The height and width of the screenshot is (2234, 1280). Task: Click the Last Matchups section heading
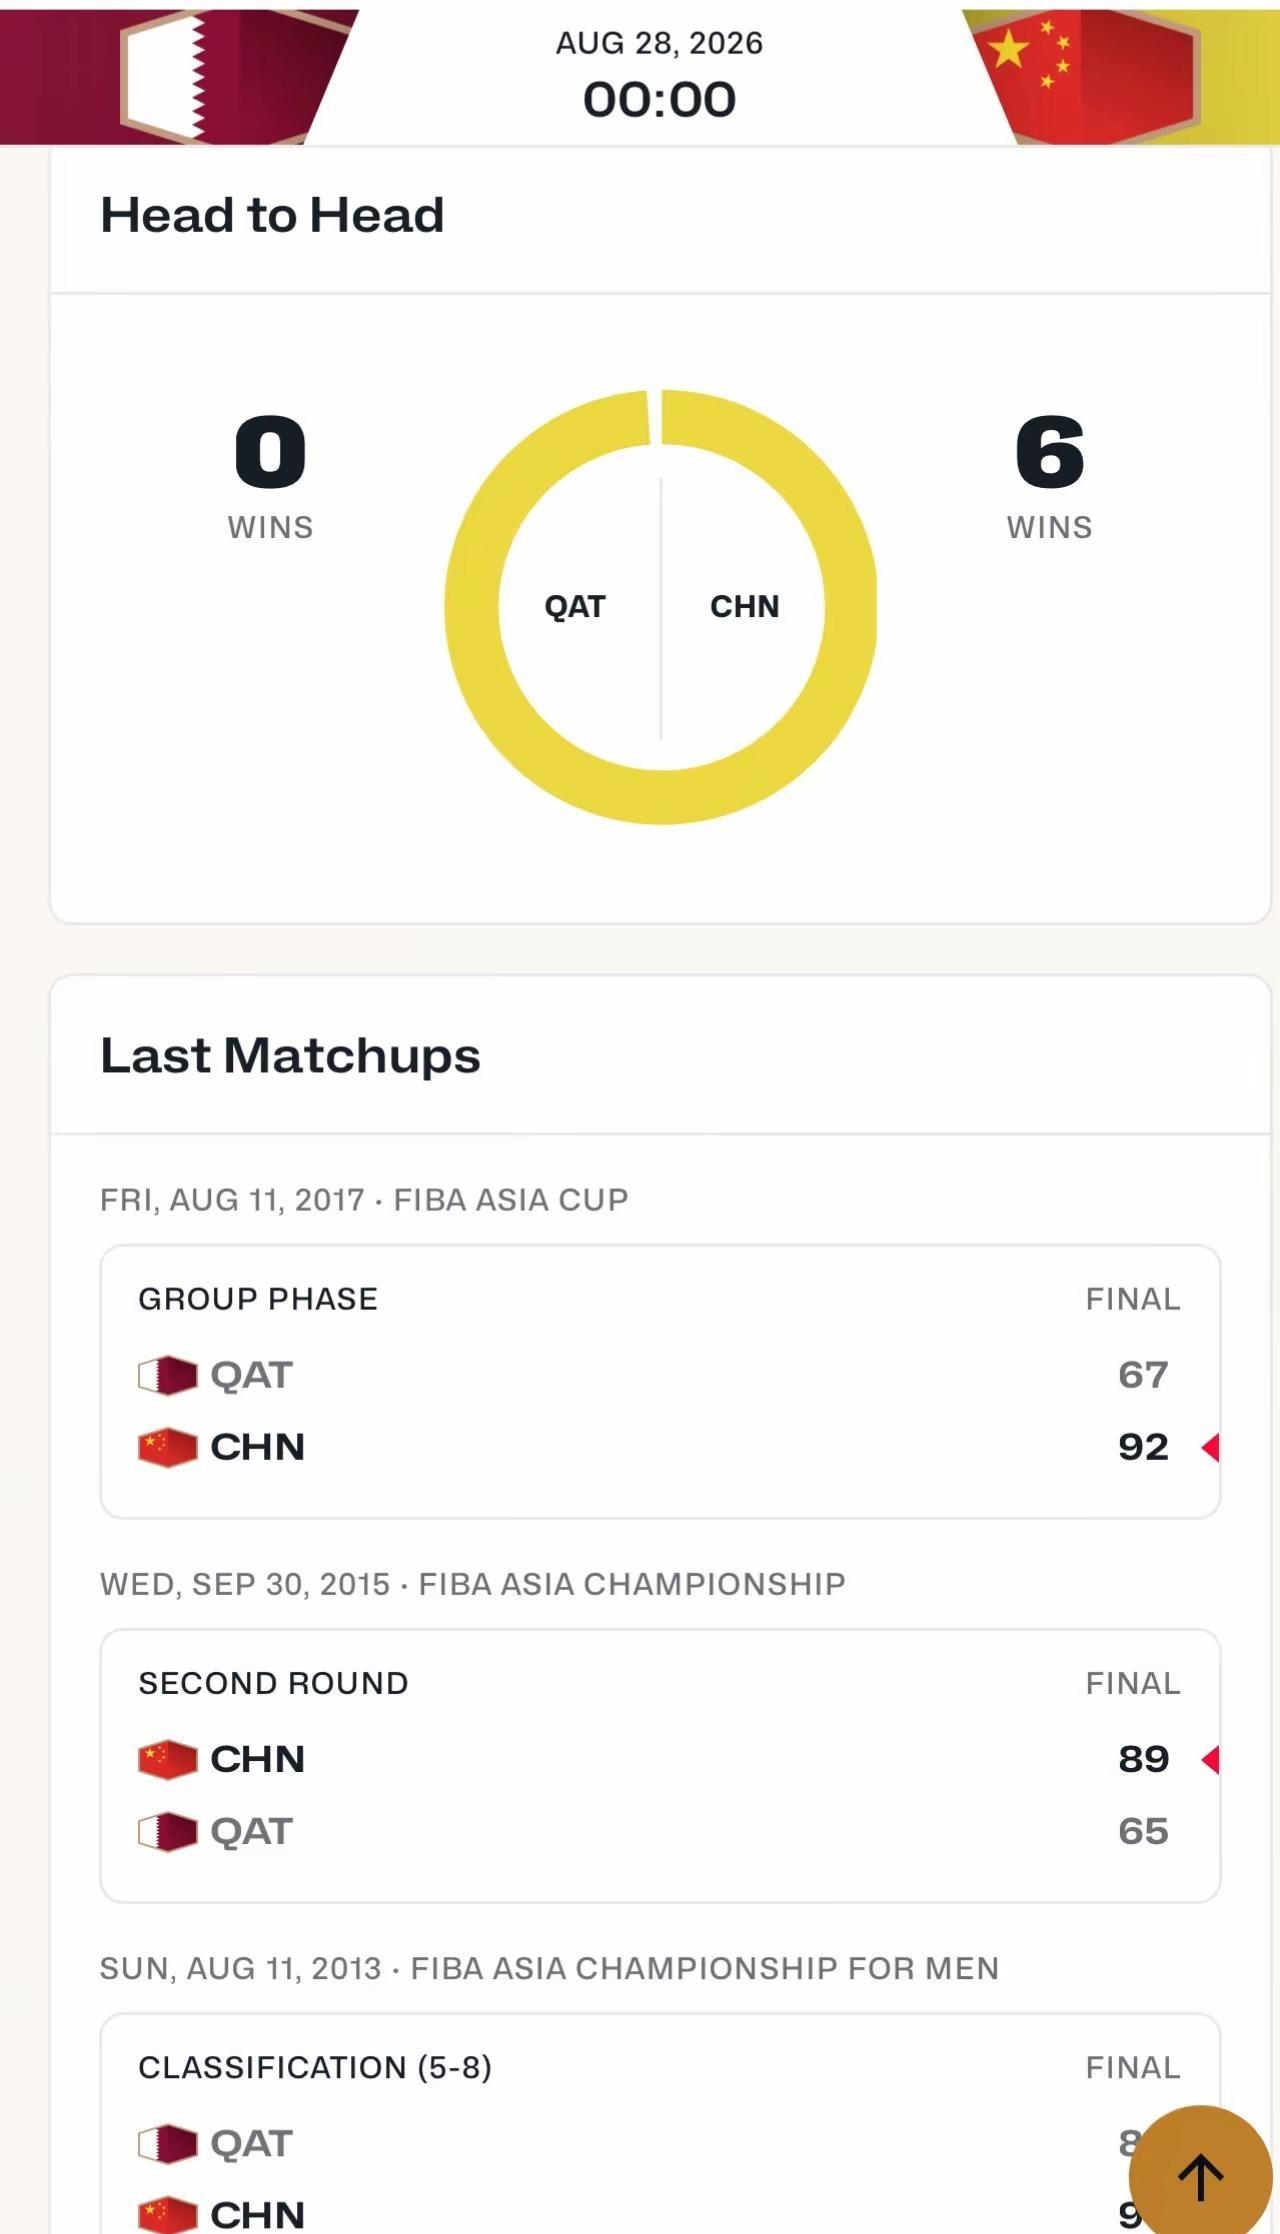pyautogui.click(x=290, y=1056)
